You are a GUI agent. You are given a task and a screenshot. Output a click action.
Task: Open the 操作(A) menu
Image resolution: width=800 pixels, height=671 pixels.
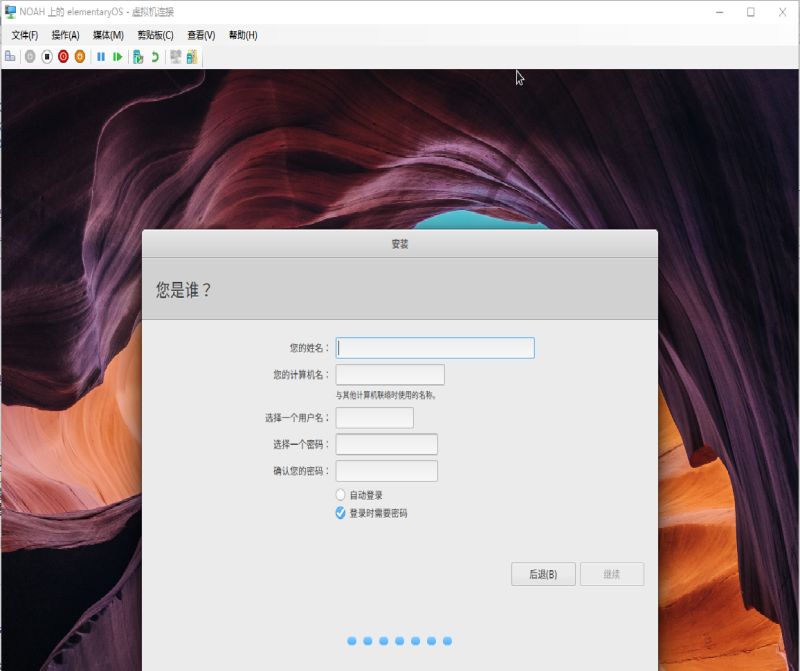click(x=65, y=35)
